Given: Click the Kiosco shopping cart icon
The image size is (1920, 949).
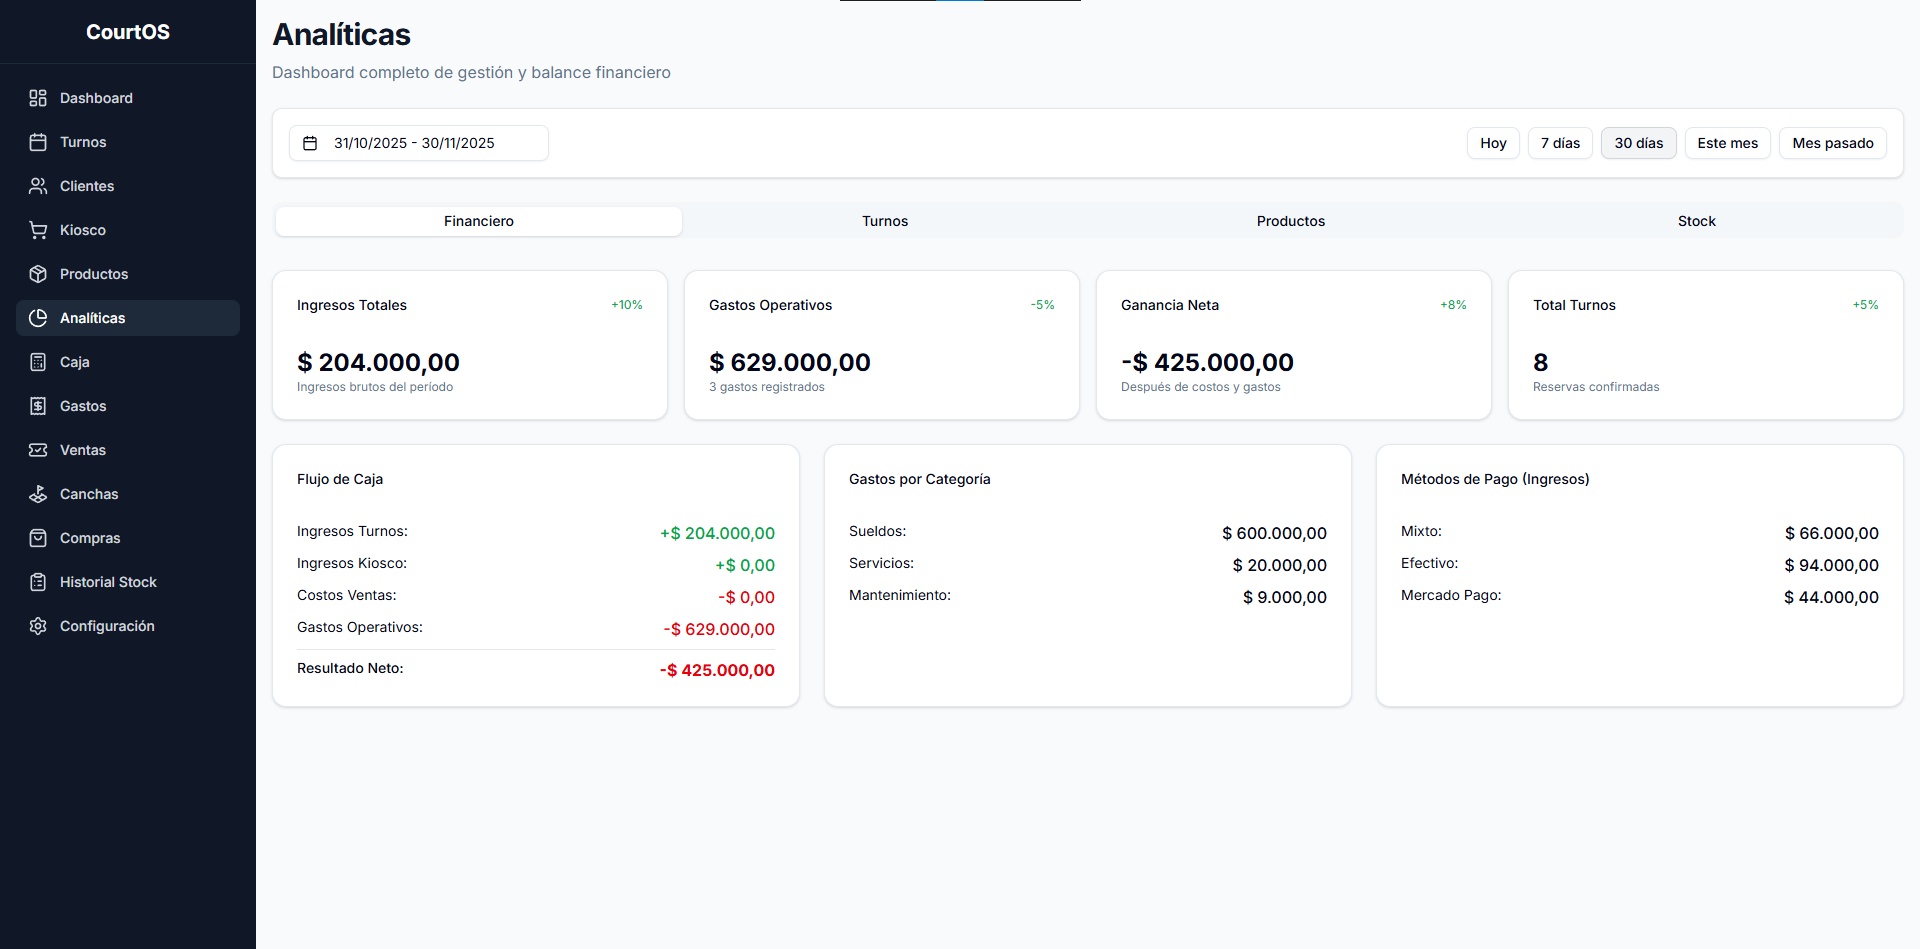Looking at the screenshot, I should [x=38, y=230].
